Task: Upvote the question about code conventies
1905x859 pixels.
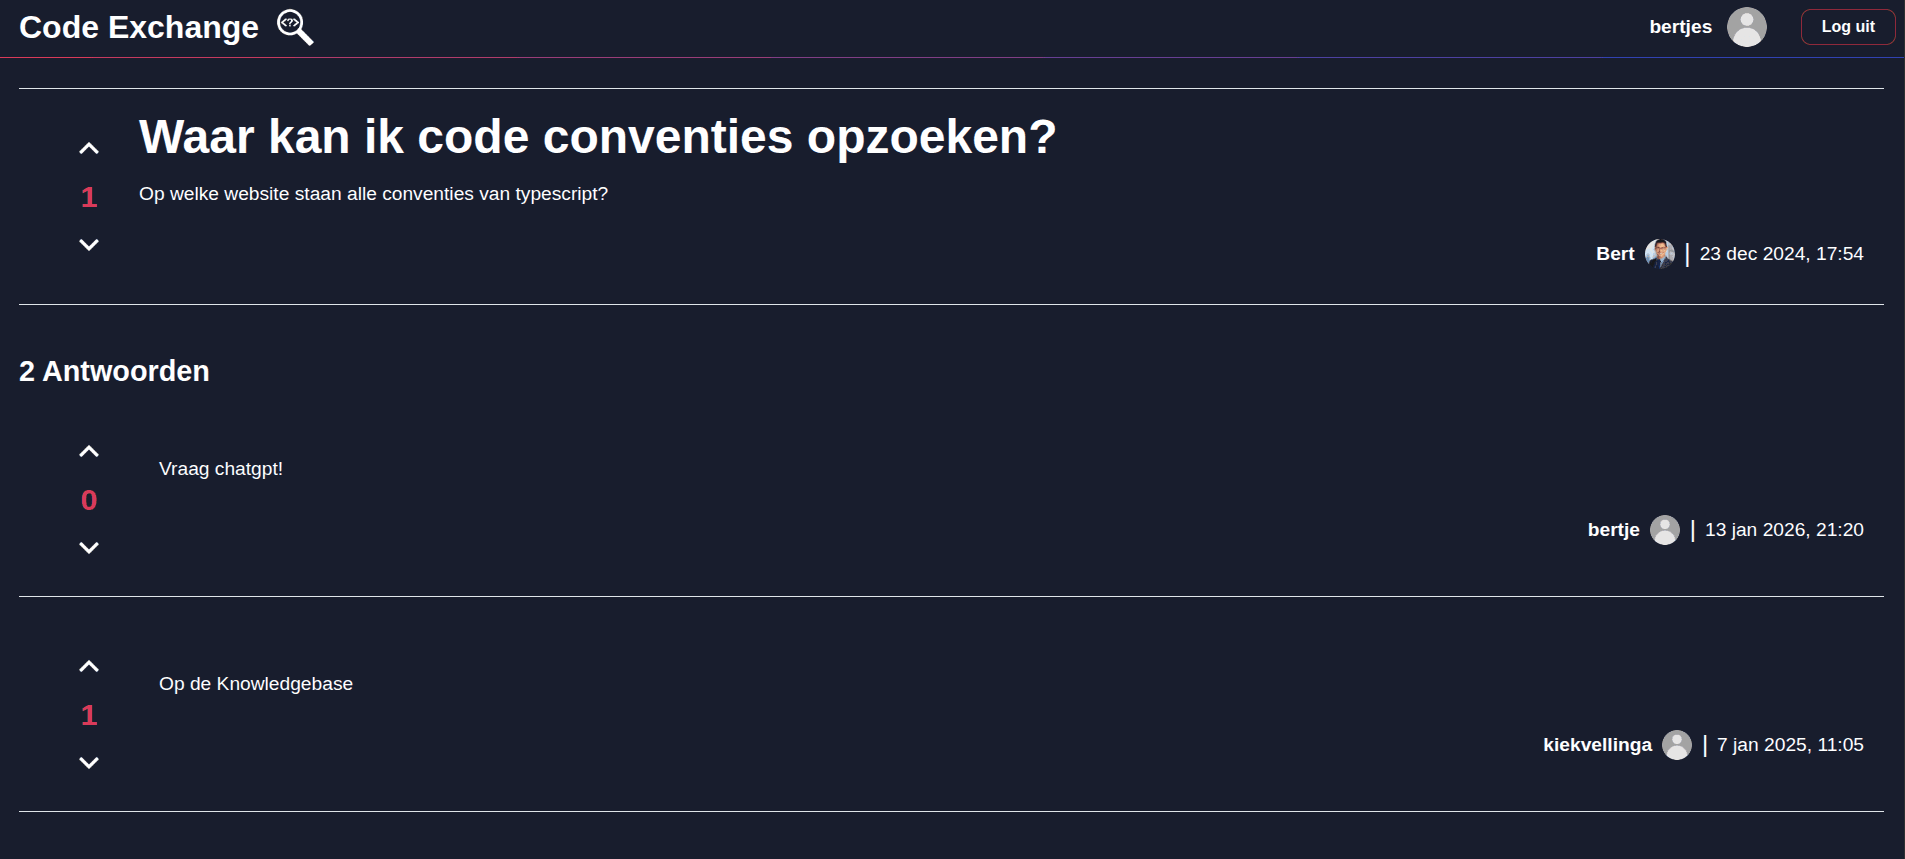Action: (89, 149)
